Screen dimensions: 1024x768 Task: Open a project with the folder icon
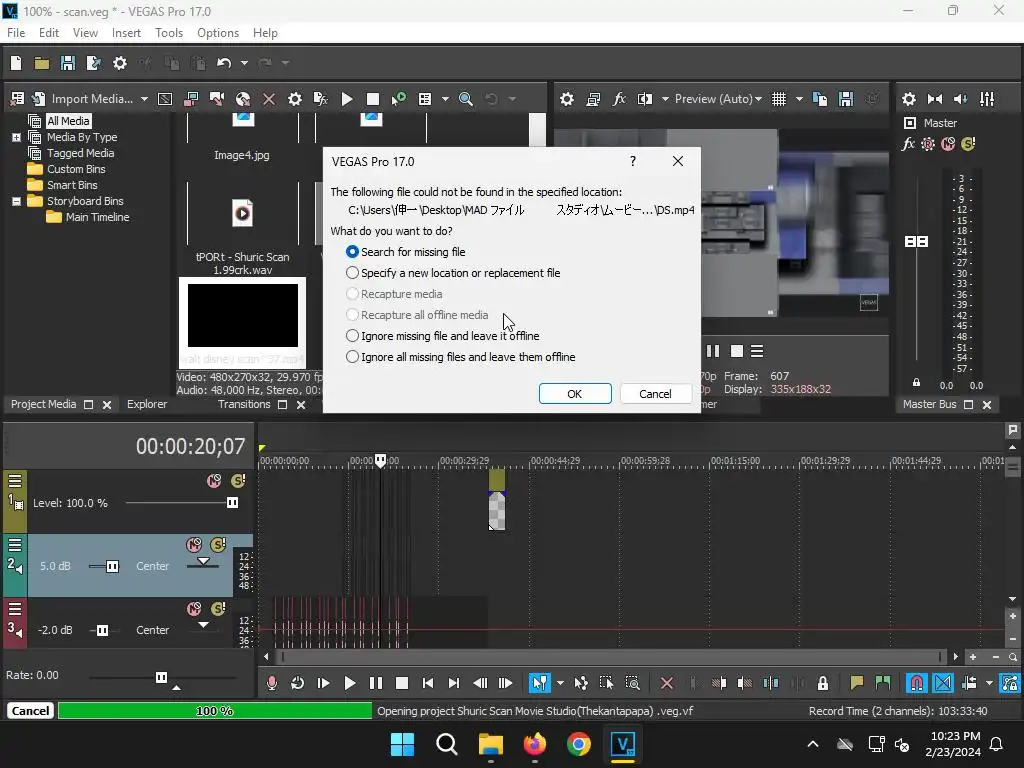click(x=42, y=63)
